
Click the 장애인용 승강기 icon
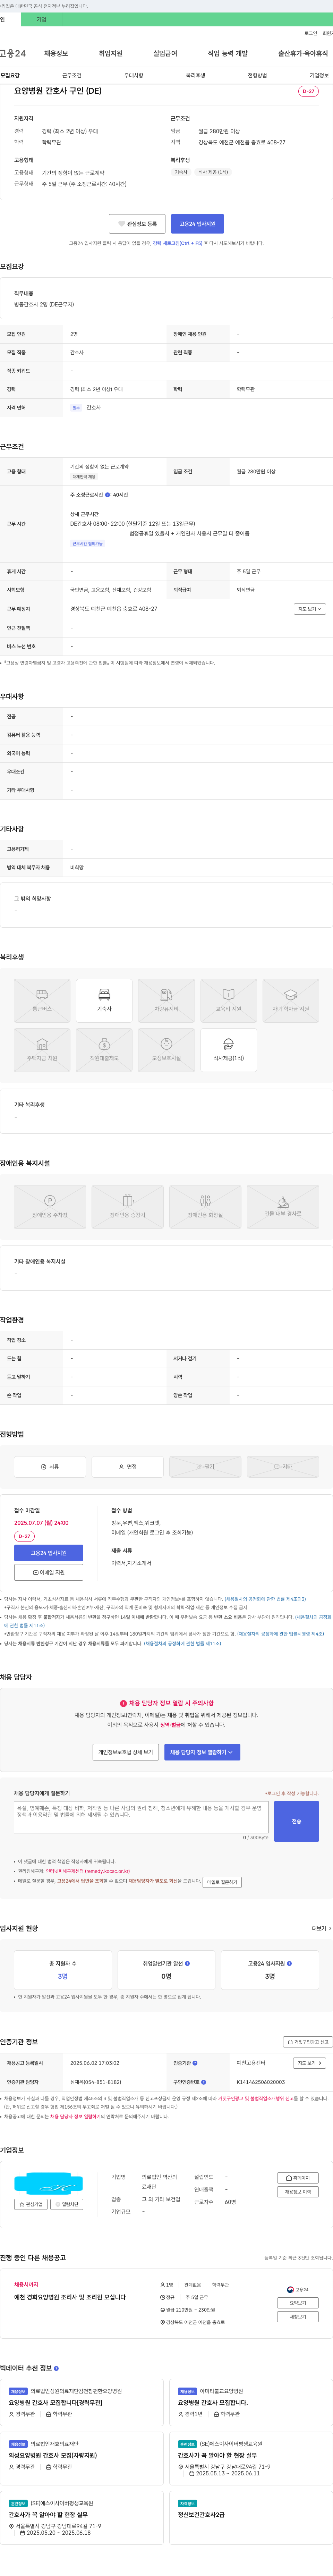[x=127, y=1207]
